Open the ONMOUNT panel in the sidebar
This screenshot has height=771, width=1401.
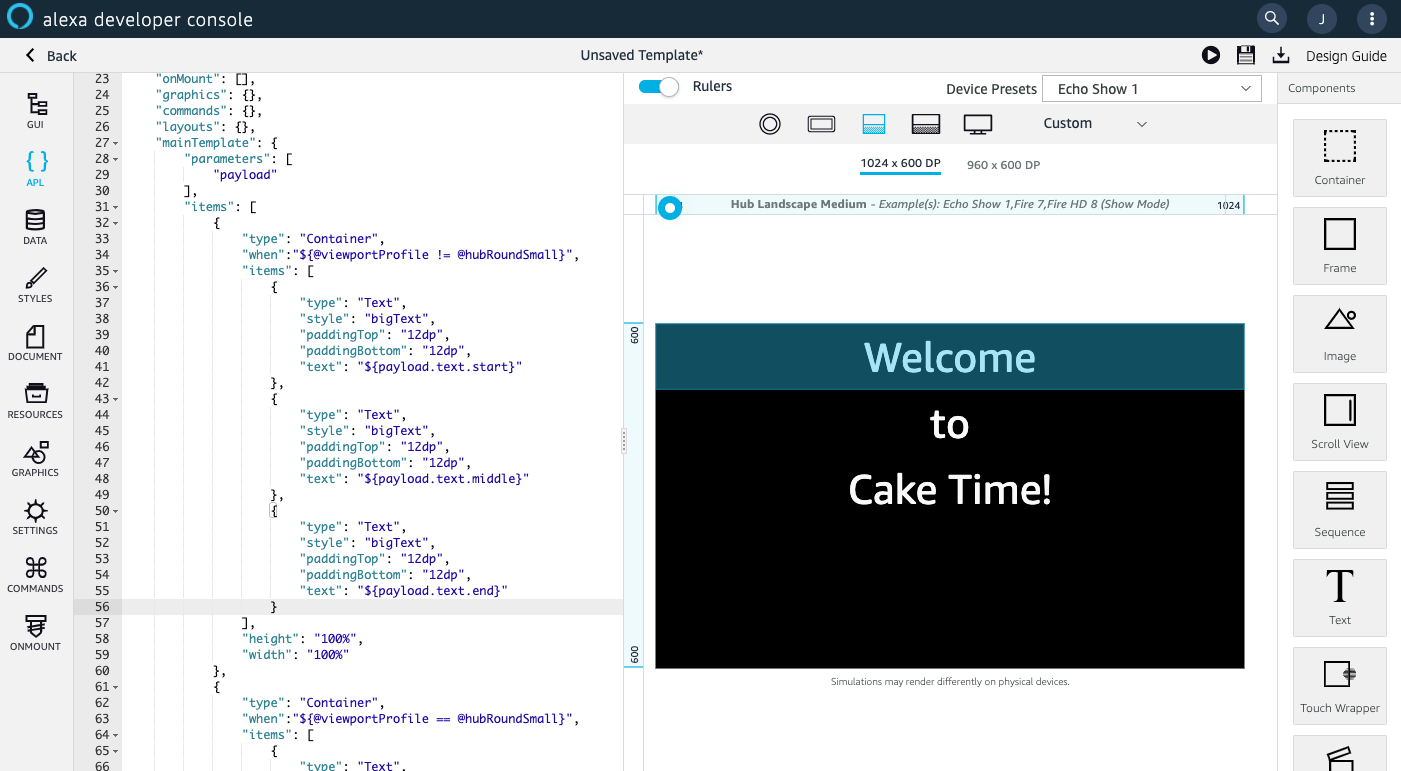click(35, 632)
